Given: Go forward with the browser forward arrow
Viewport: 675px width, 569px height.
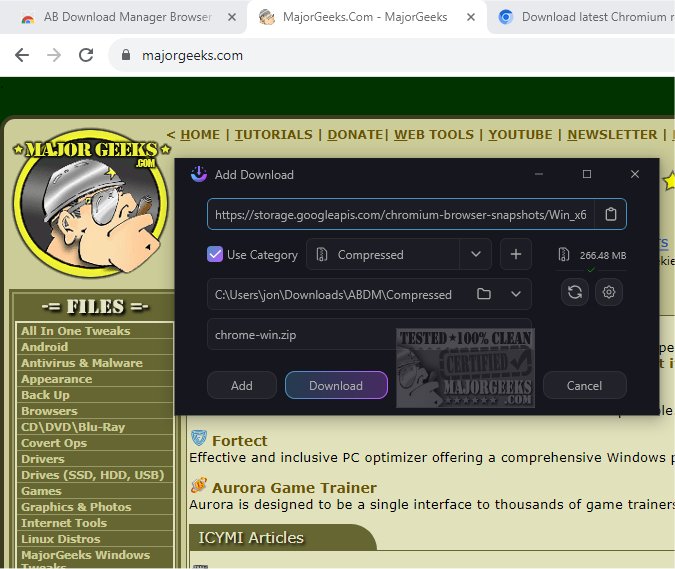Looking at the screenshot, I should click(54, 55).
